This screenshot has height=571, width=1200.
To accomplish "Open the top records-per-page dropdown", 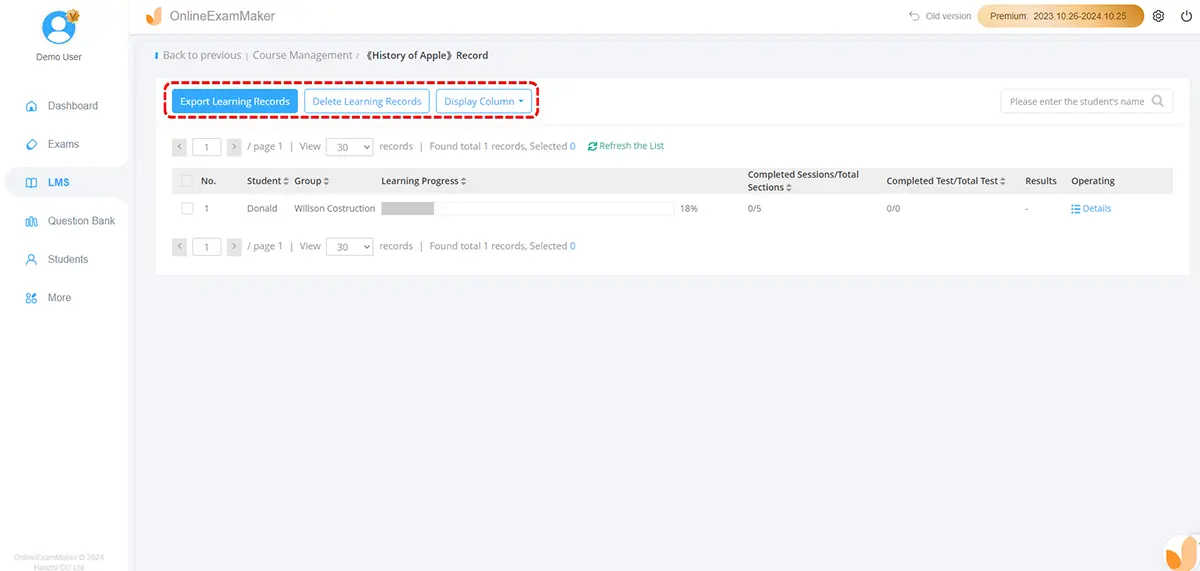I will click(349, 147).
